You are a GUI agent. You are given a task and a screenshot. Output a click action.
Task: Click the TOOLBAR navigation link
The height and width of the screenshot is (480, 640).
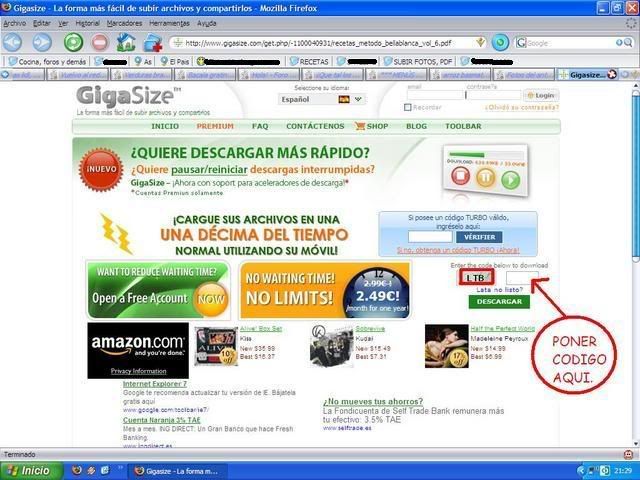pos(463,126)
